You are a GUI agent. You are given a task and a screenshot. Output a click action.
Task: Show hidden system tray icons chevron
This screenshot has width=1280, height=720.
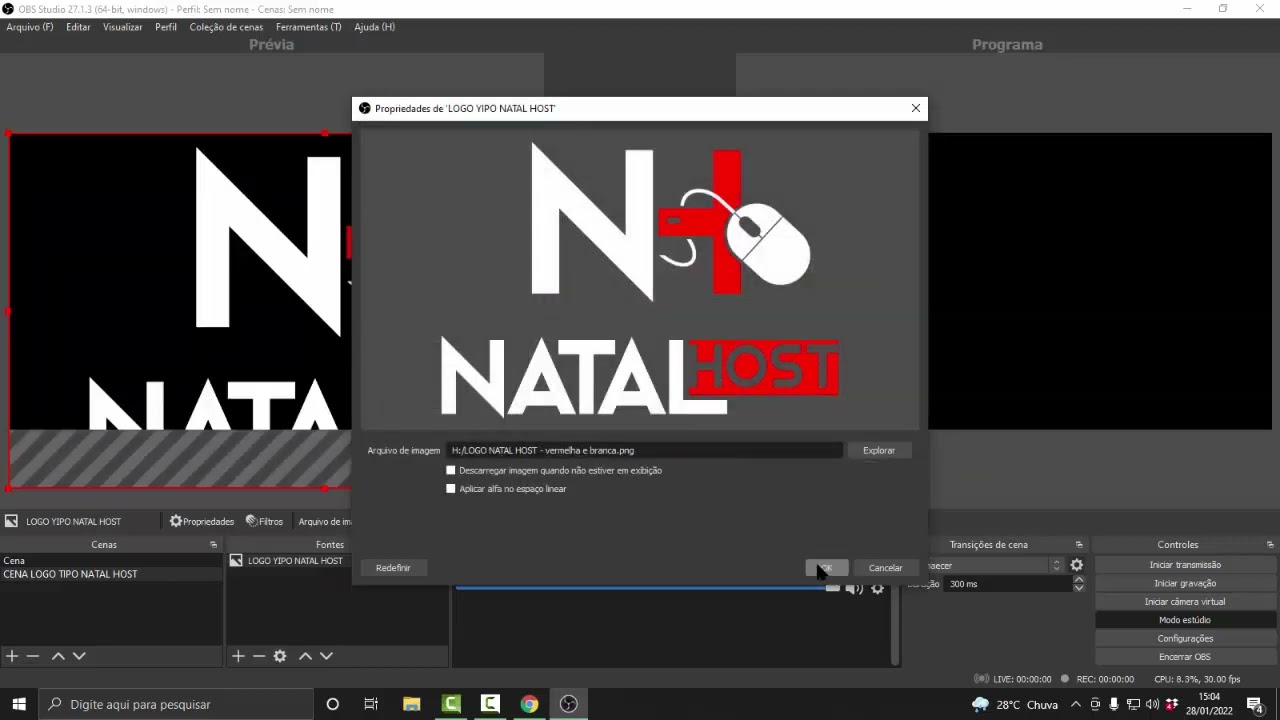tap(1076, 704)
